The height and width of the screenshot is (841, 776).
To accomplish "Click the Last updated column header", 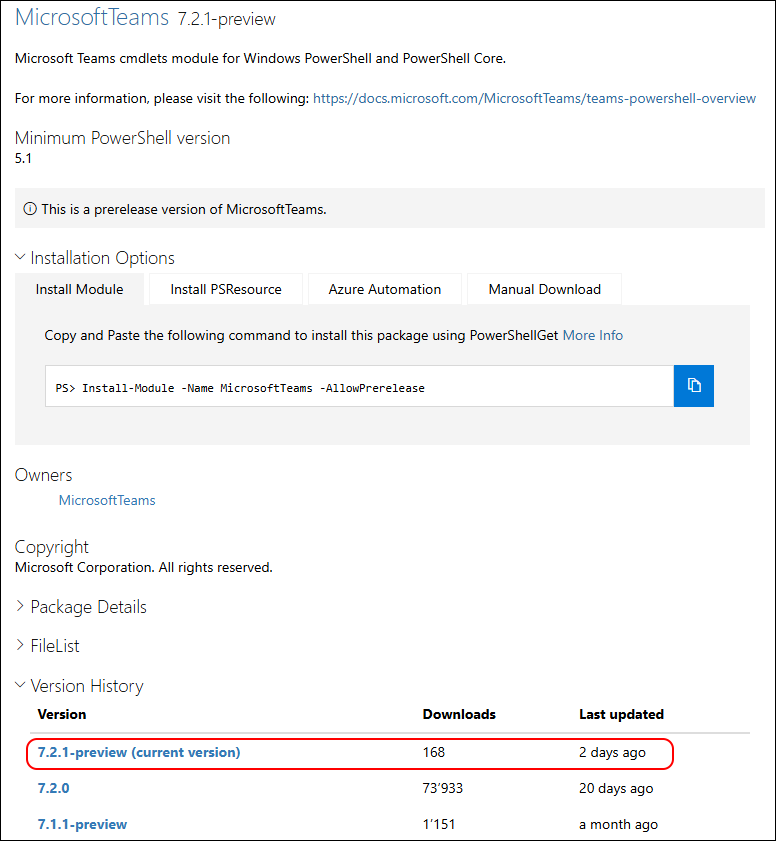I will pos(622,714).
